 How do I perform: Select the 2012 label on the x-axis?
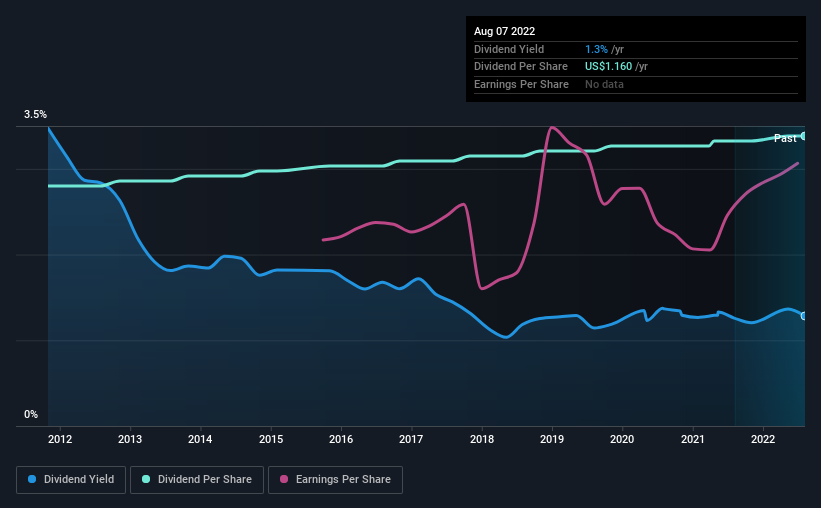[x=59, y=439]
